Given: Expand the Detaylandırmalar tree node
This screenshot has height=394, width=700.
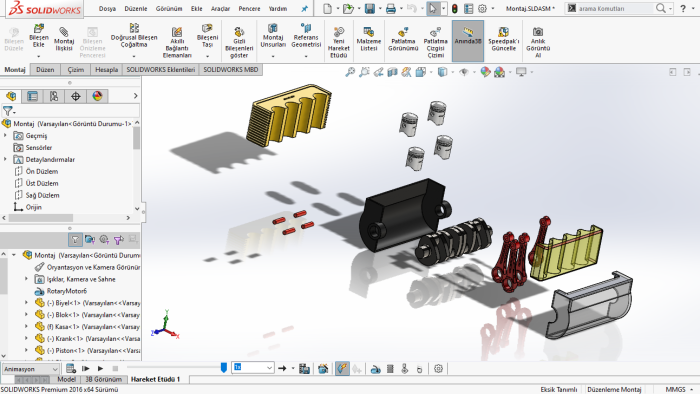Looking at the screenshot, I should pyautogui.click(x=5, y=159).
